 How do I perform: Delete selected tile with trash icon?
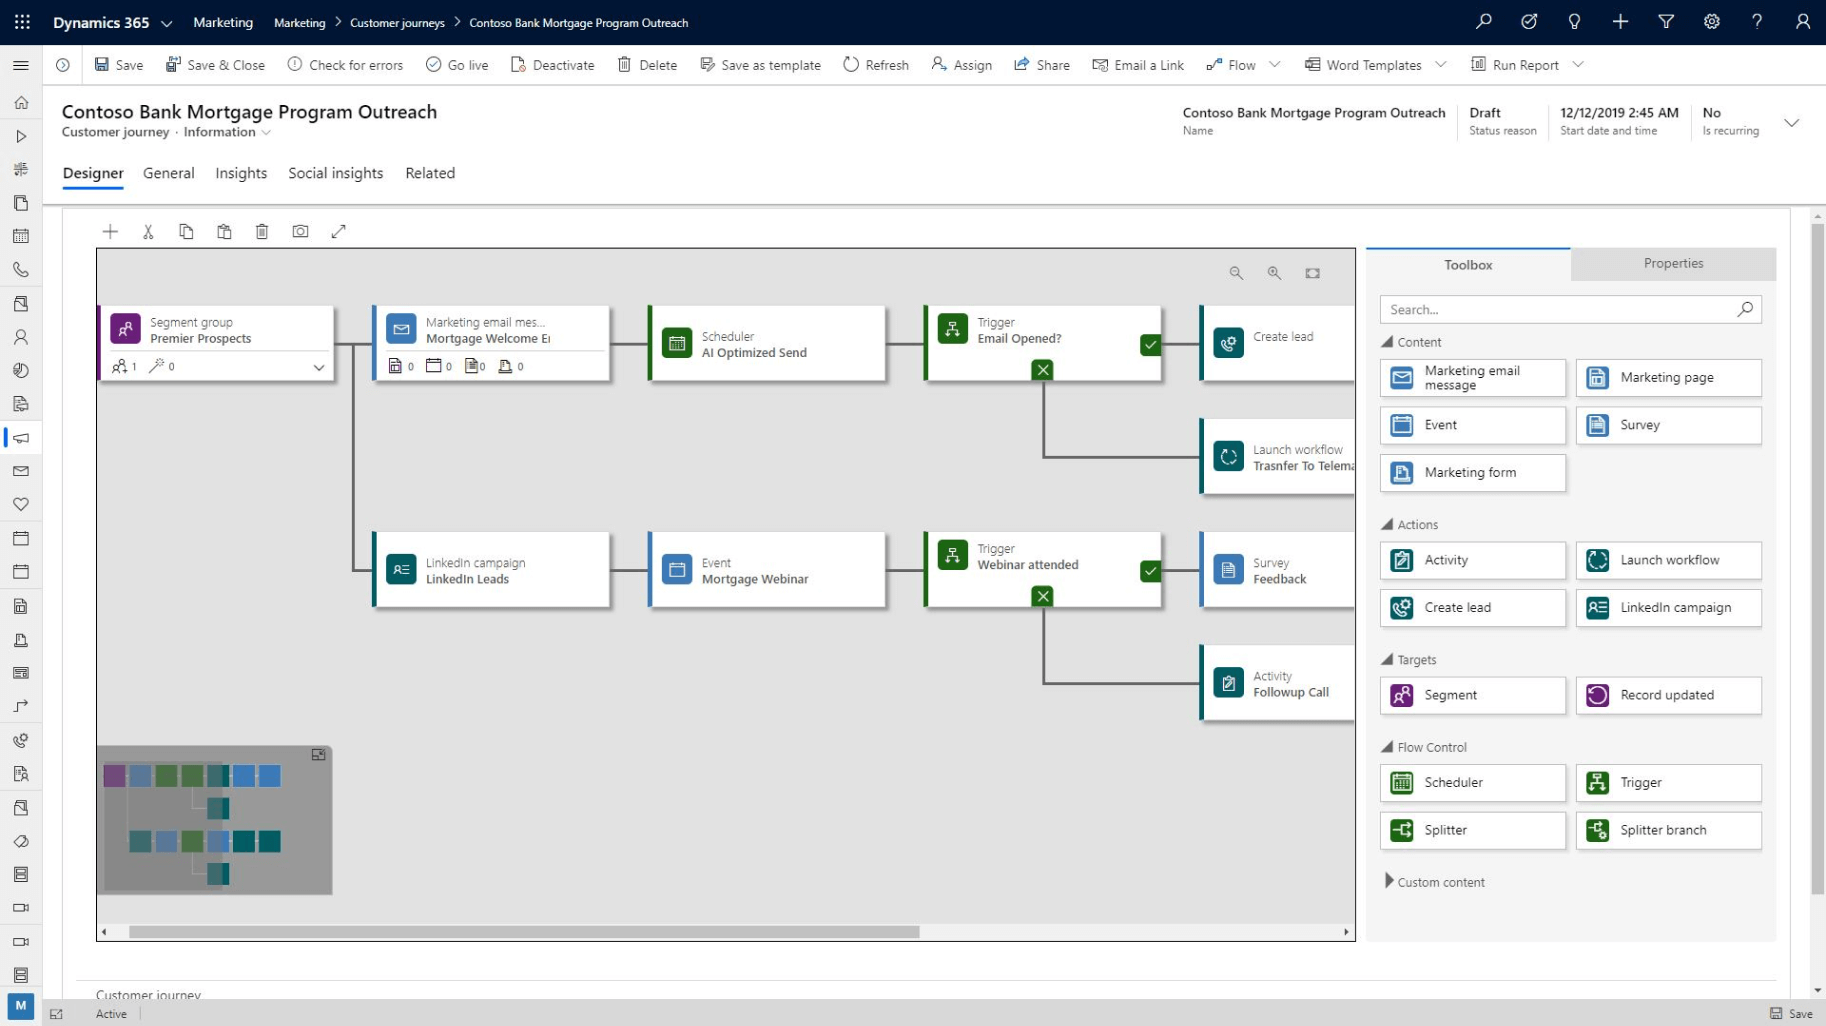[x=262, y=231]
